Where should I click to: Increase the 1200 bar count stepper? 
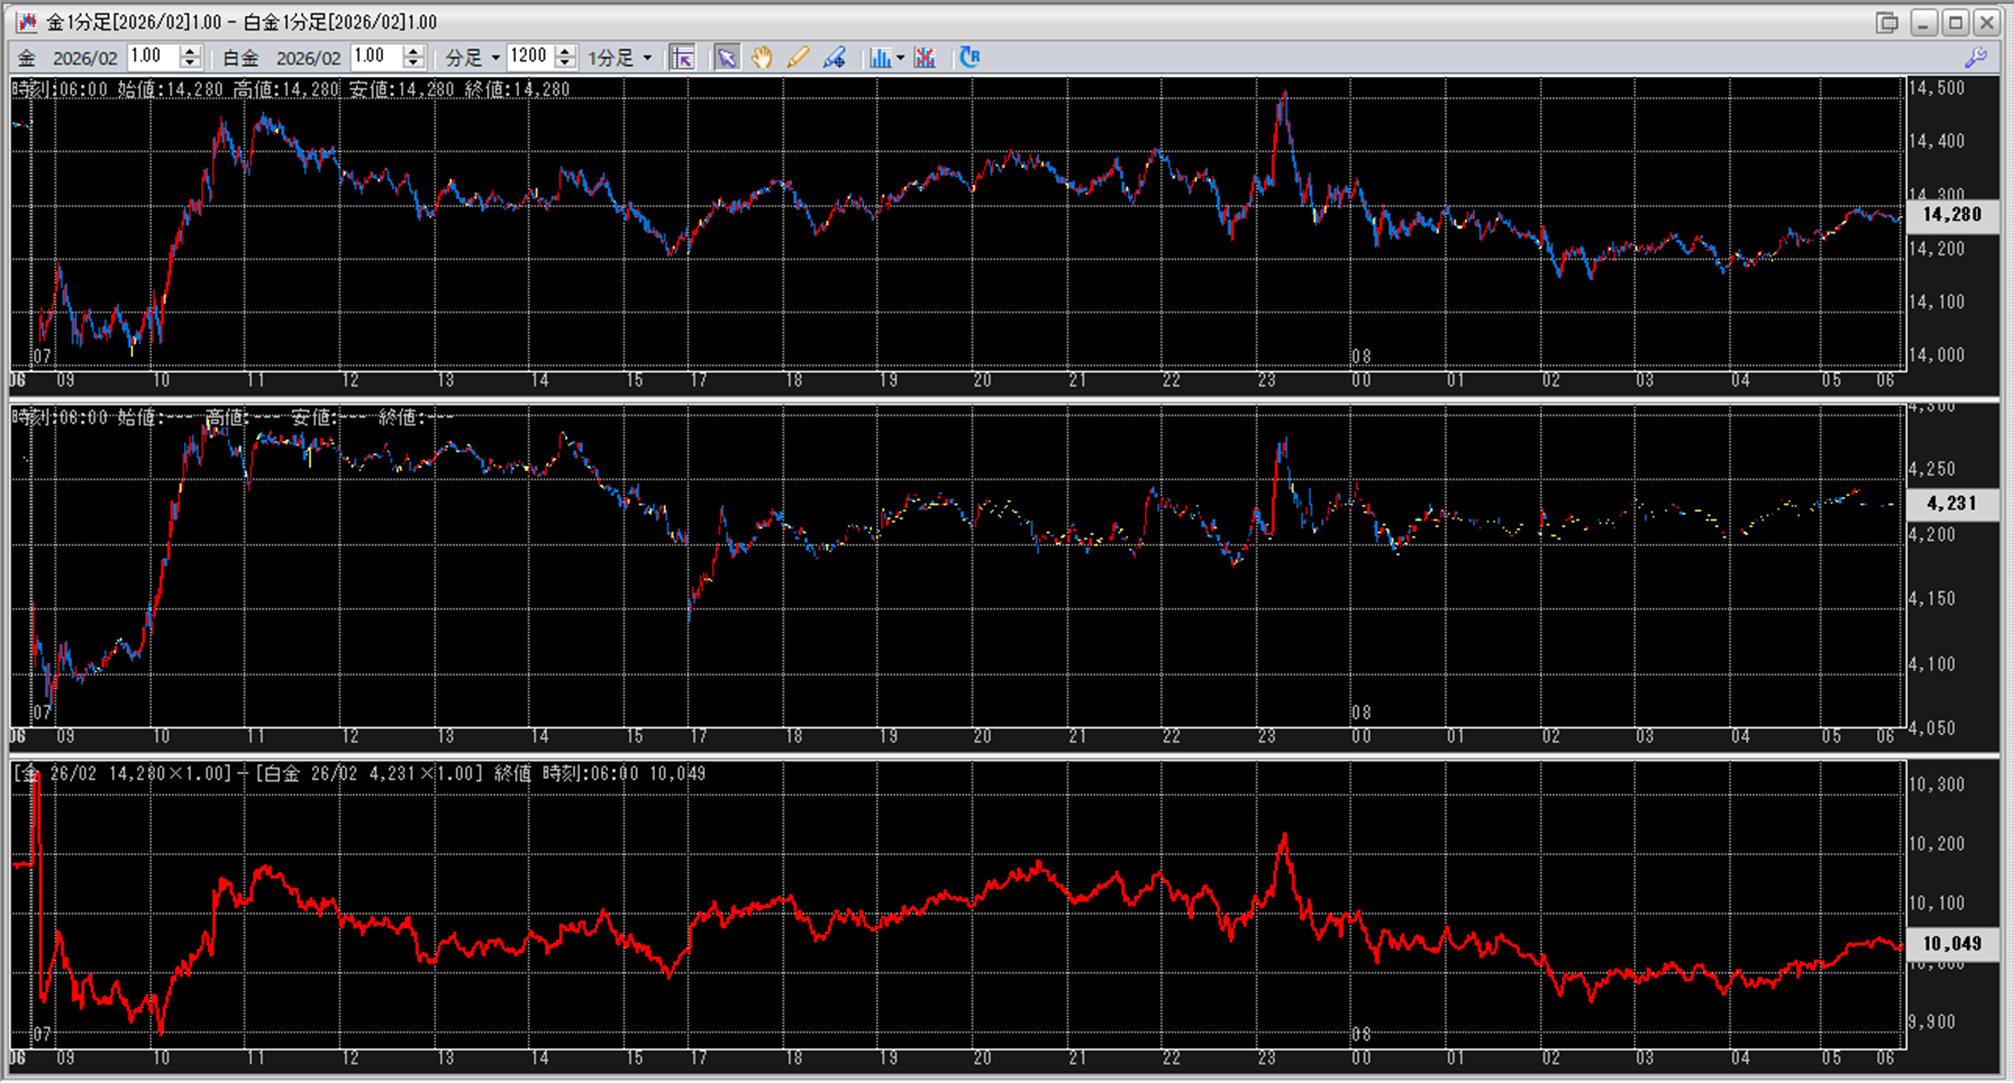[x=565, y=52]
